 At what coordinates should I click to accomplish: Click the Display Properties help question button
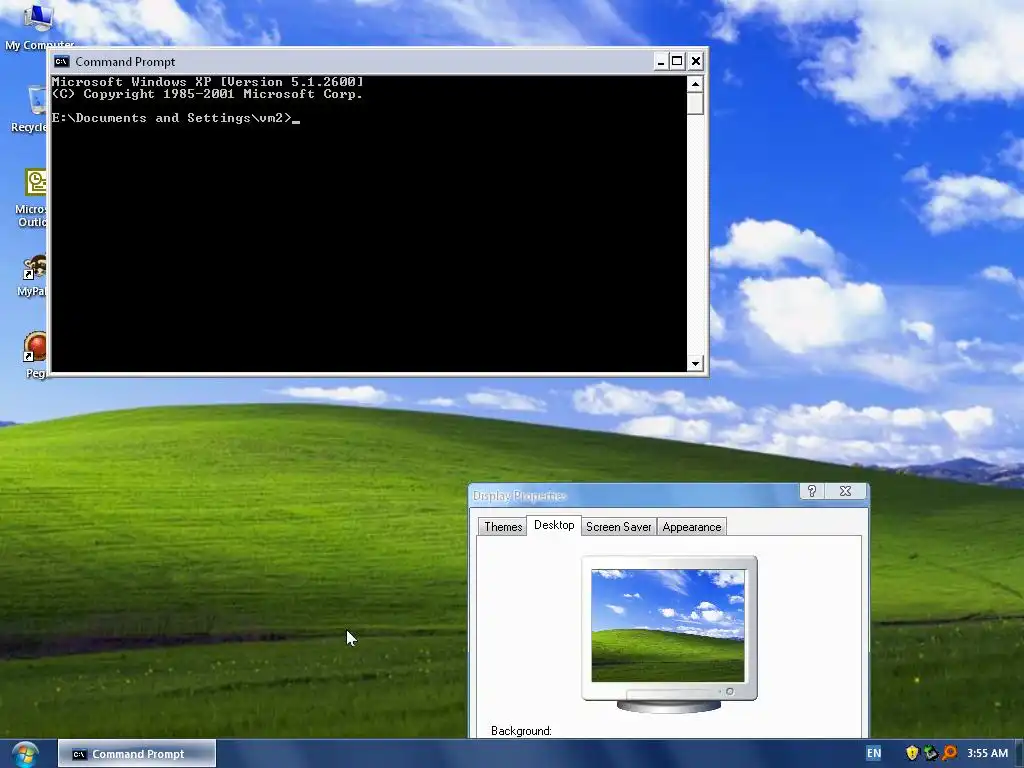coord(812,491)
